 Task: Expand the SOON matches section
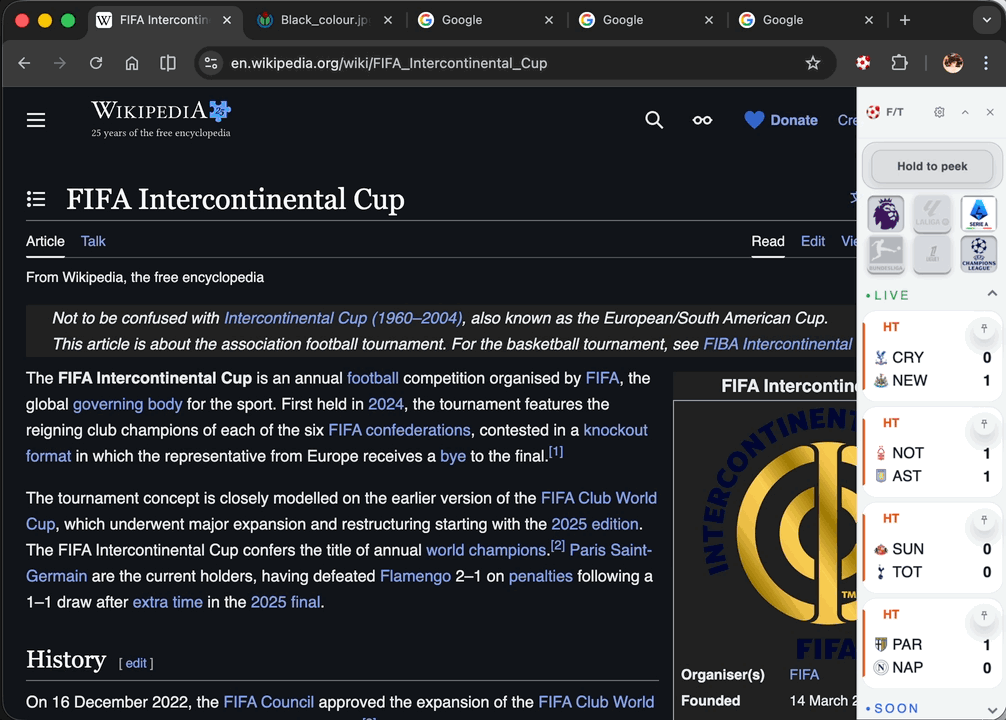click(x=992, y=710)
